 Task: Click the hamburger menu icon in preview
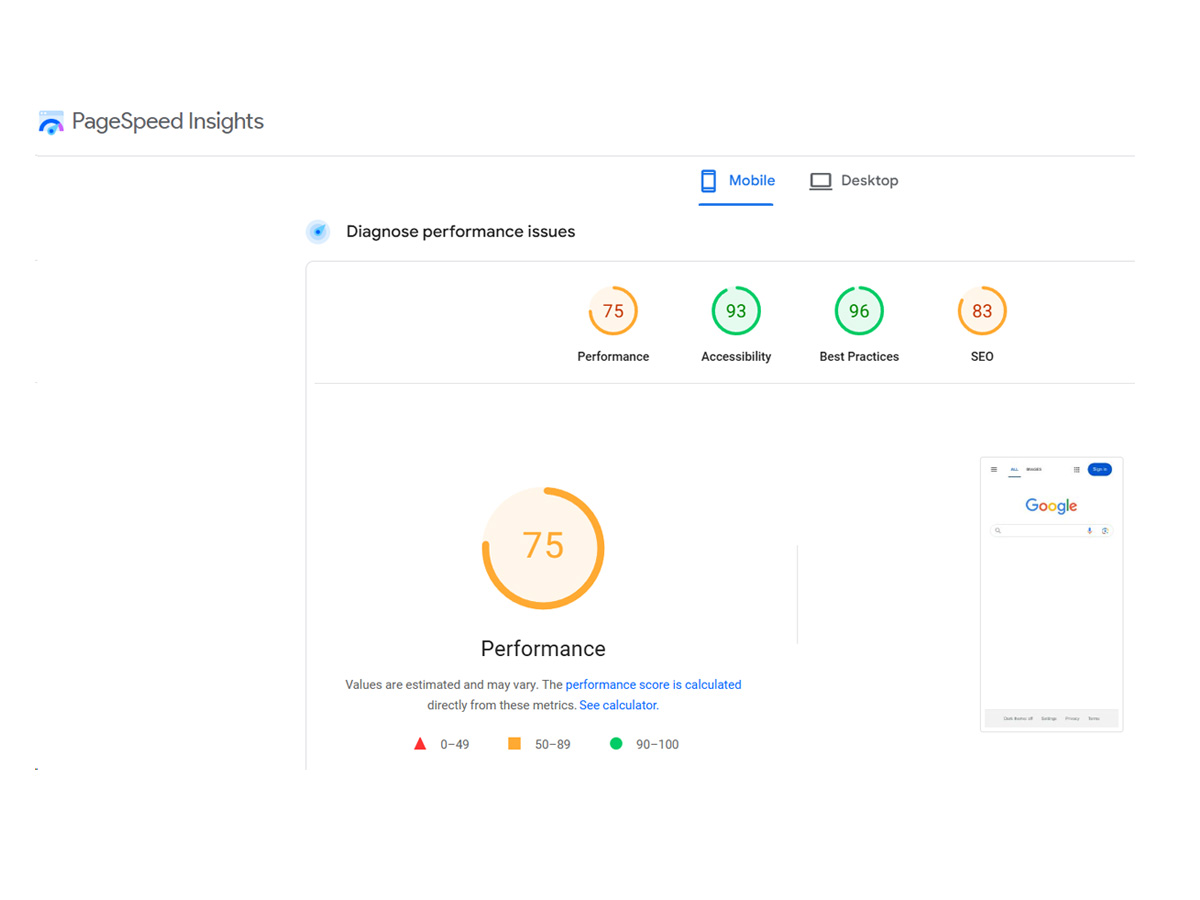(994, 469)
